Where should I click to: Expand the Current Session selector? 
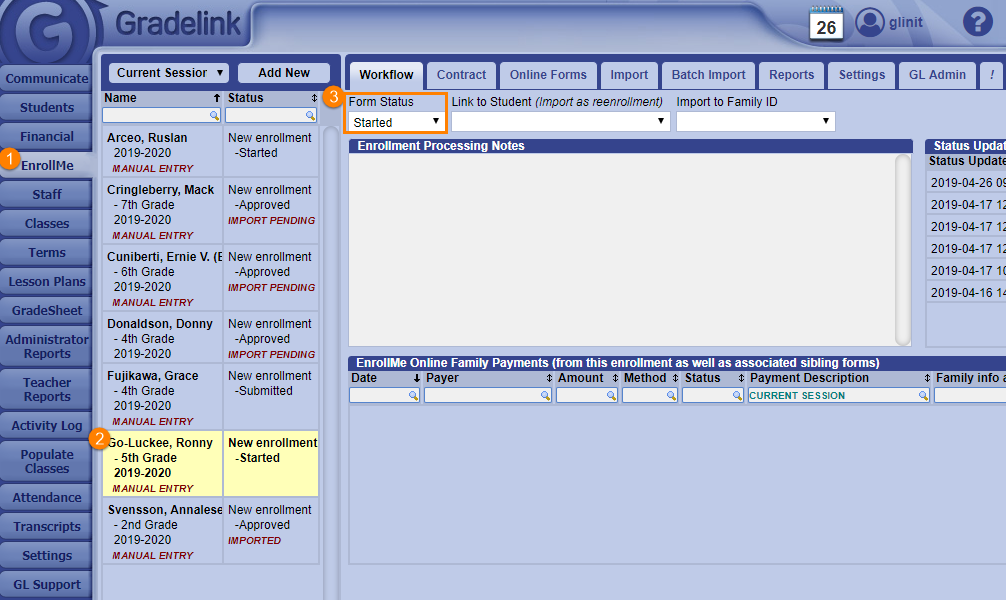click(168, 73)
